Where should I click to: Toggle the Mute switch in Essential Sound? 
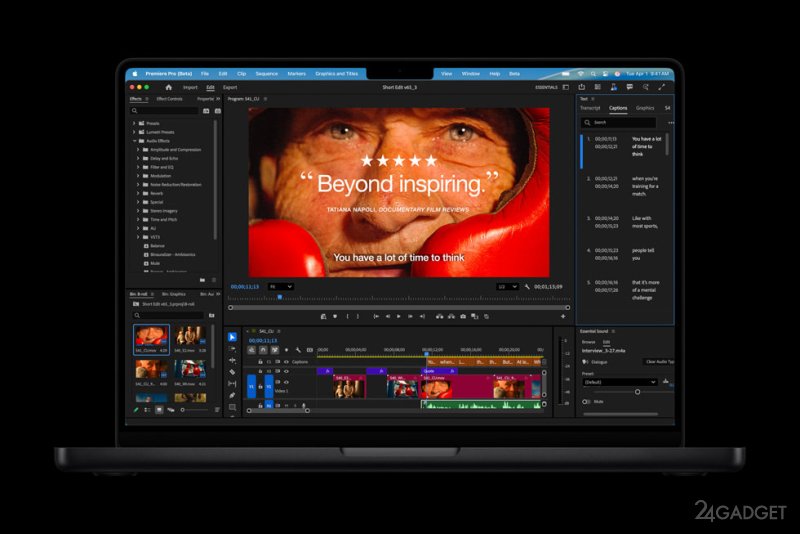point(587,401)
